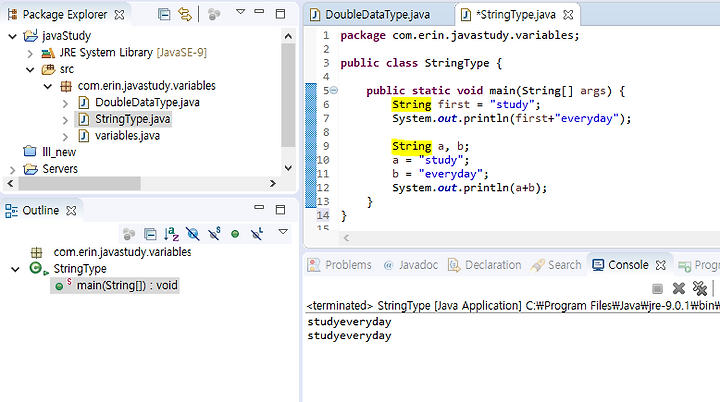720x402 pixels.
Task: Click the JRE System Library icon
Action: click(x=48, y=53)
